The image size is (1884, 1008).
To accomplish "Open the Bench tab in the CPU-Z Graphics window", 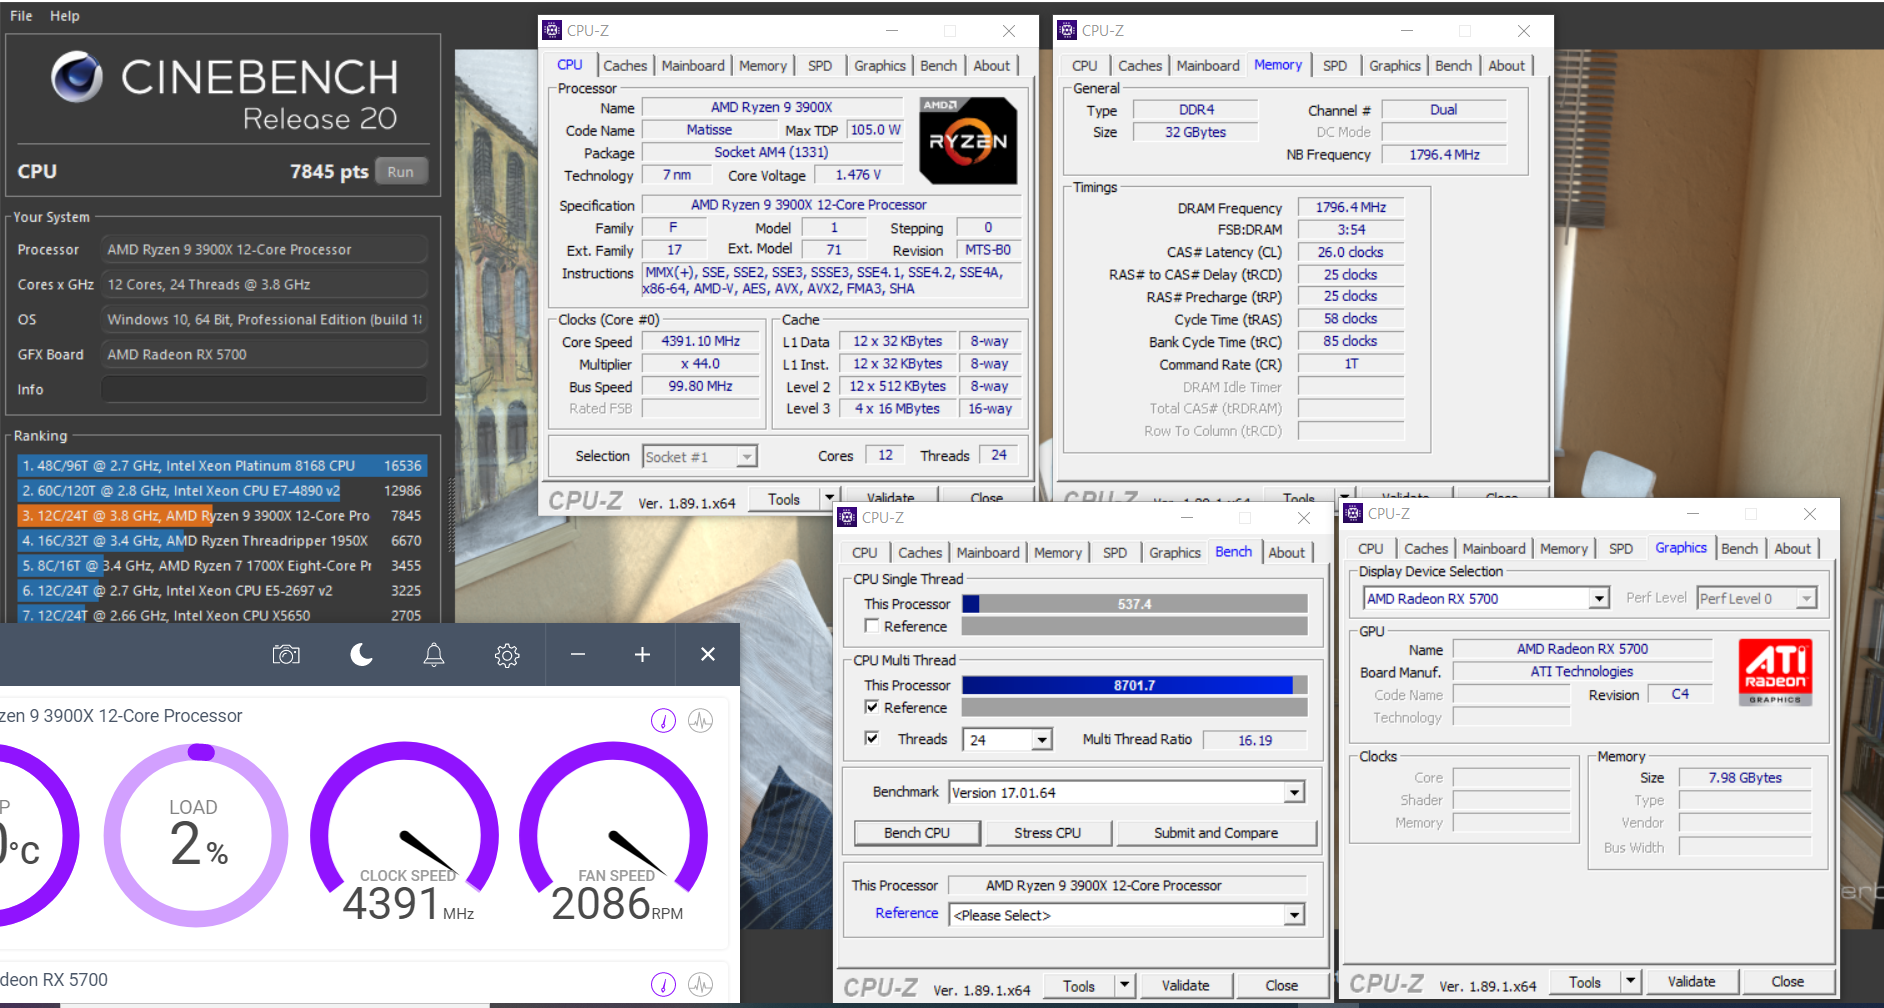I will pos(1740,549).
